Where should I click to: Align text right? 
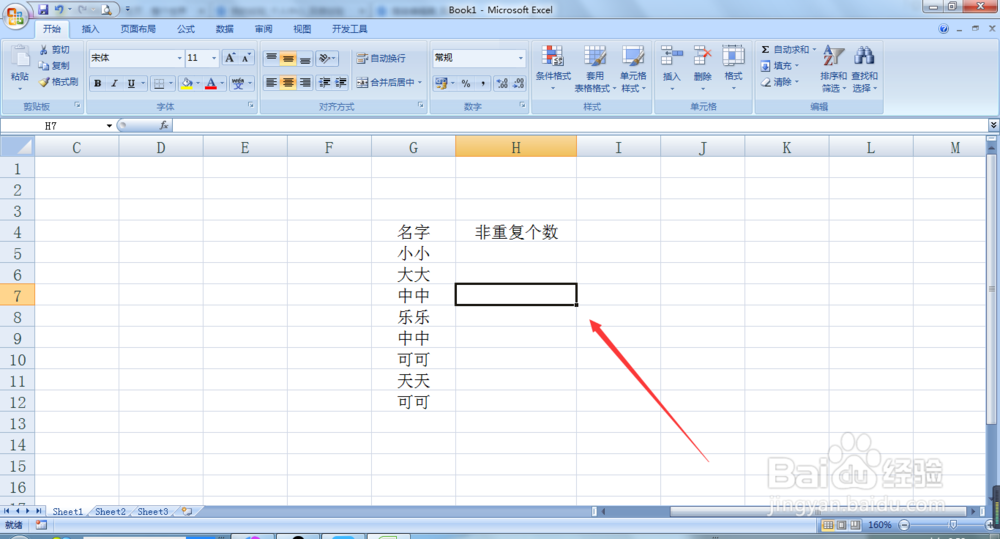pyautogui.click(x=305, y=82)
